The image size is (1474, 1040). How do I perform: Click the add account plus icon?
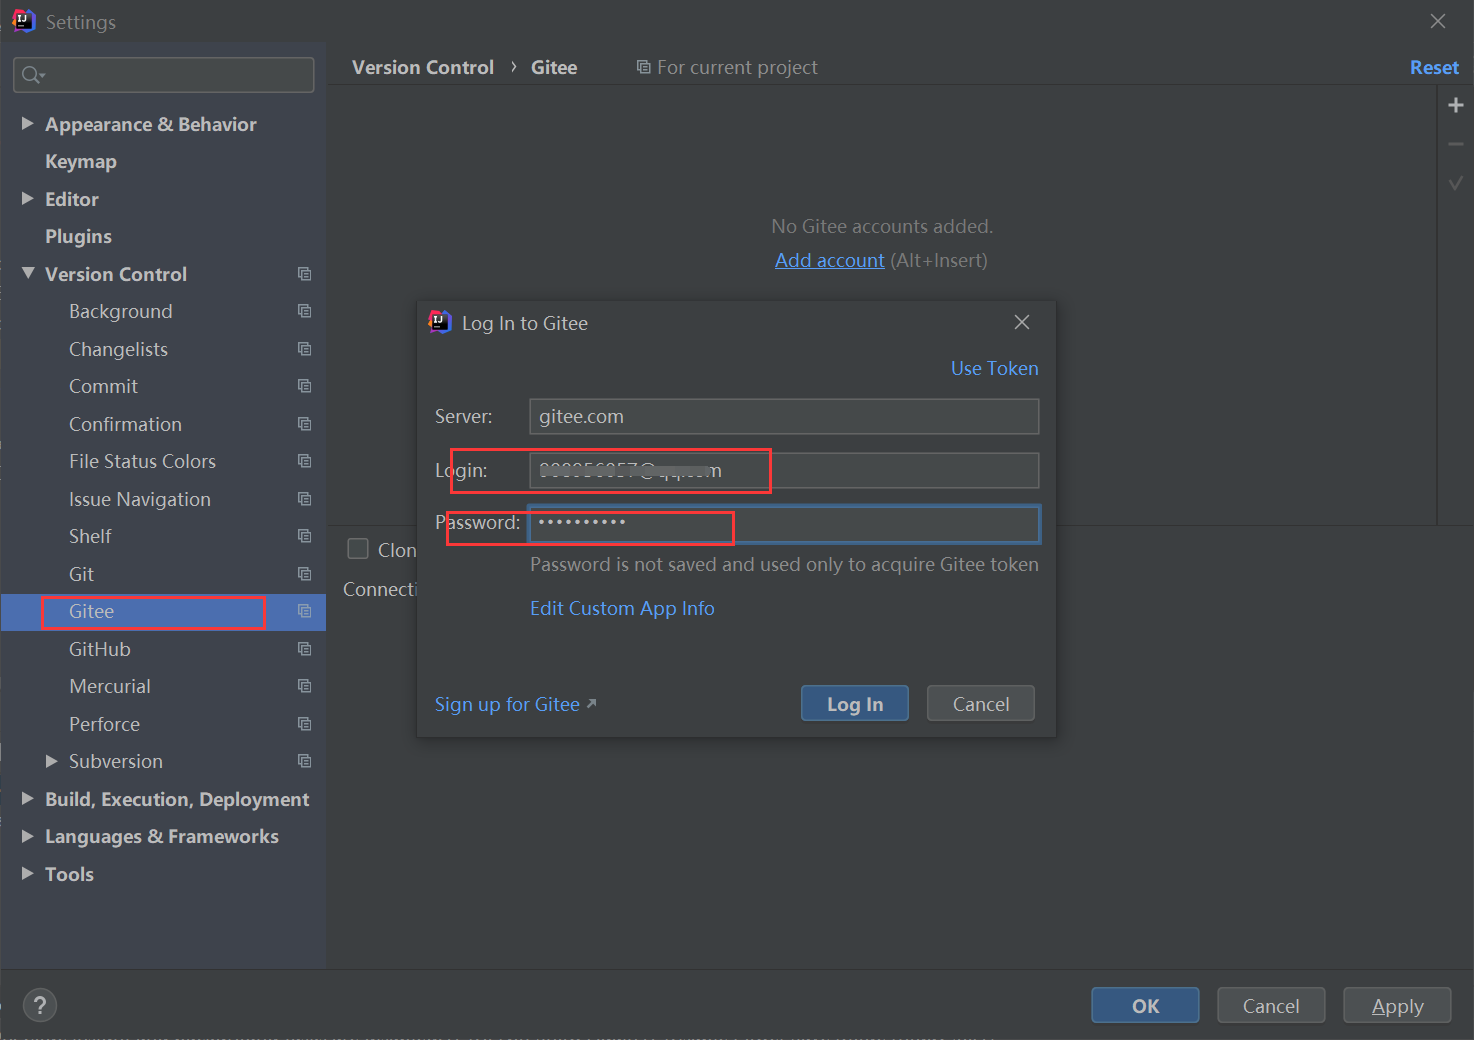1456,105
